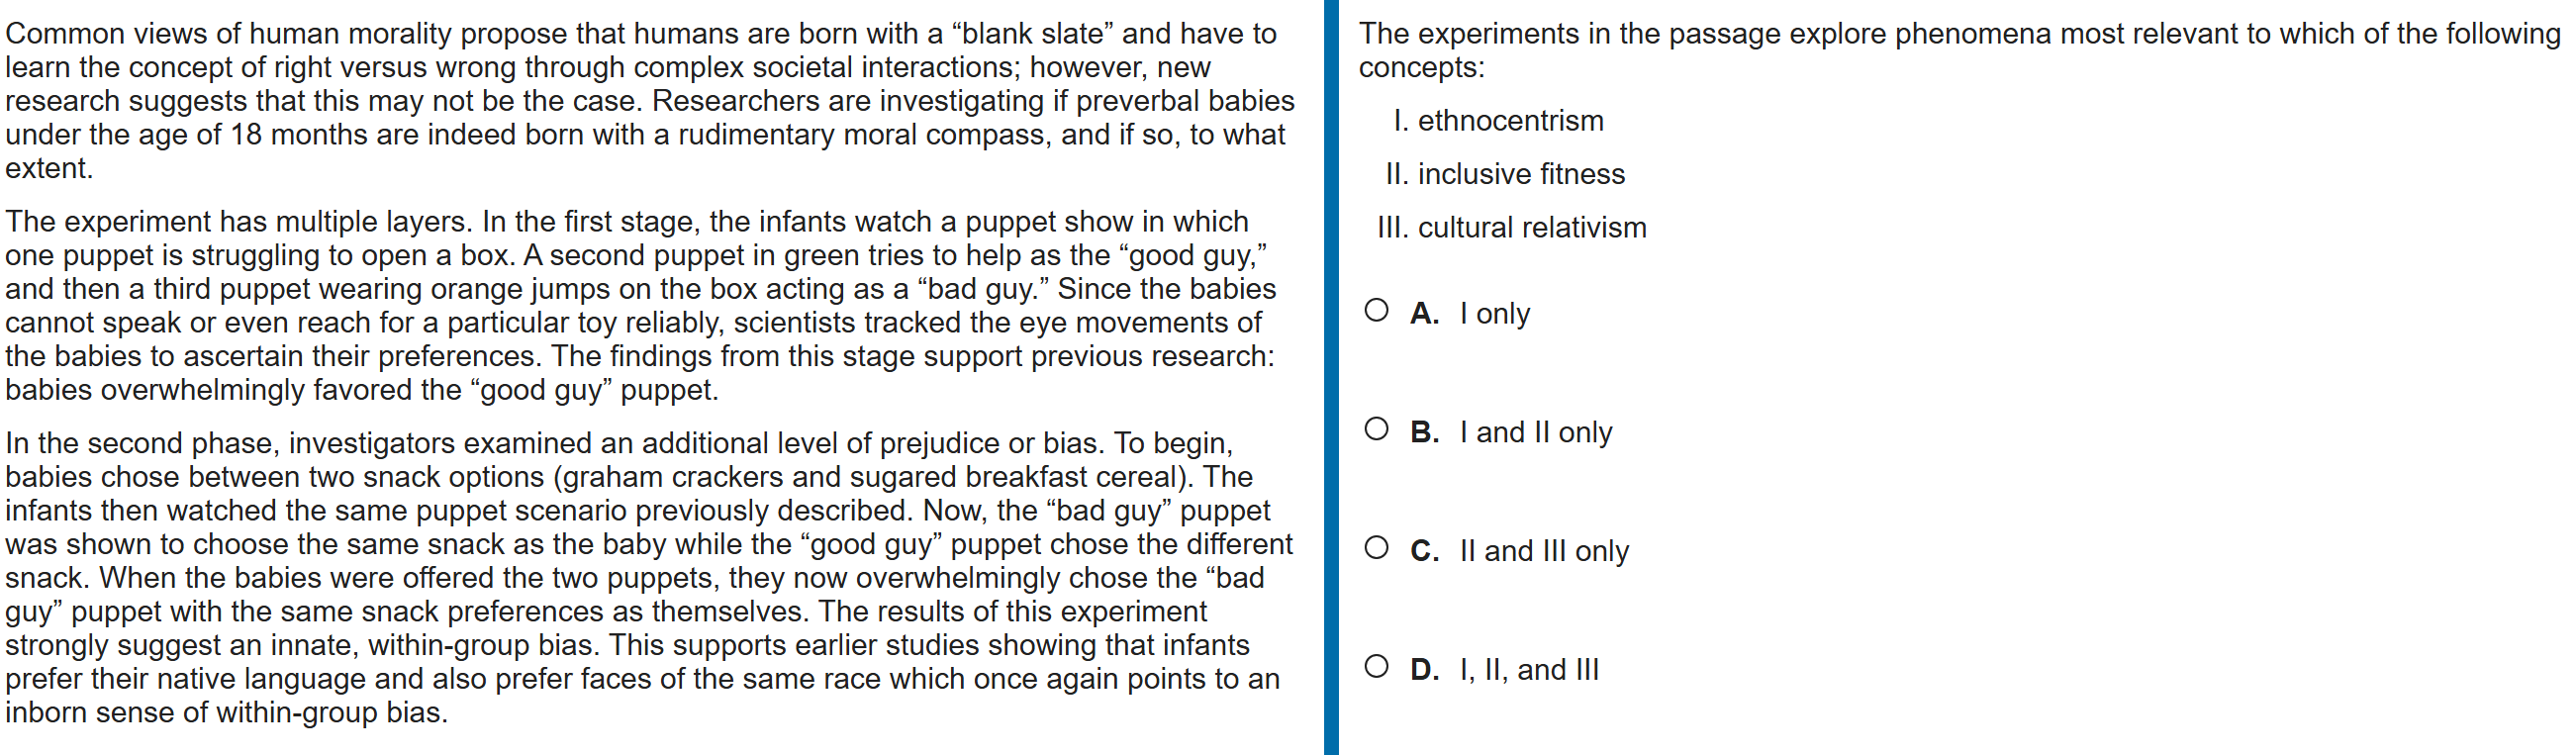Click statement "II. inclusive fitness"
The height and width of the screenshot is (755, 2576).
(1505, 175)
